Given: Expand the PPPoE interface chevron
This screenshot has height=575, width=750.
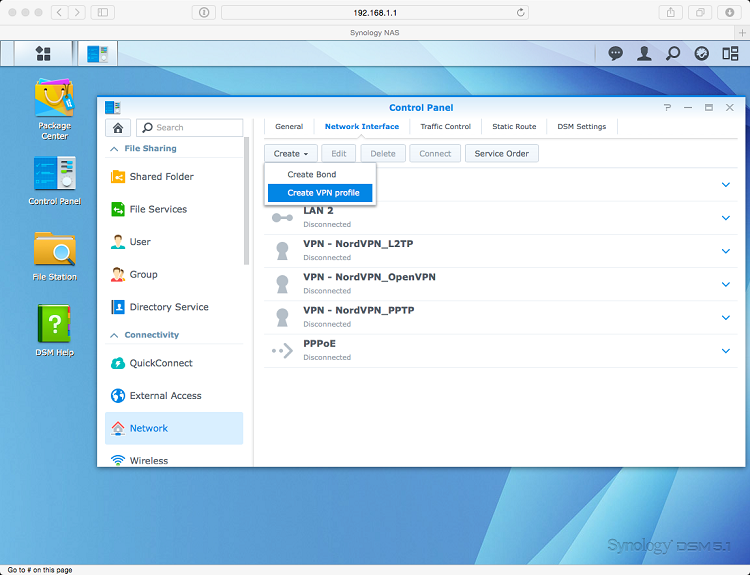Looking at the screenshot, I should click(726, 350).
